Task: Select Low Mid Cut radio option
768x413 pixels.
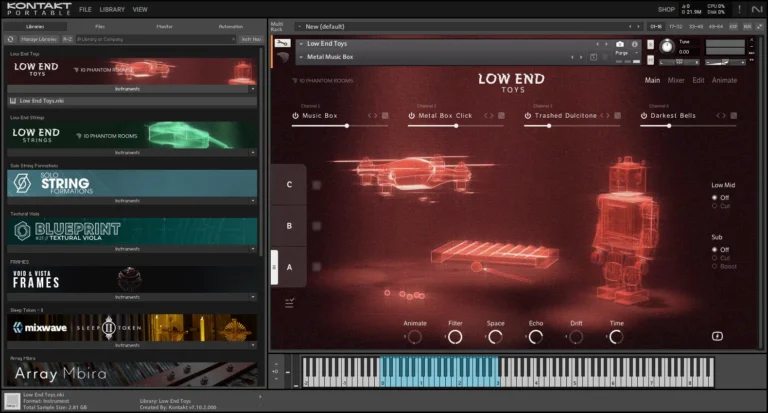Action: (x=715, y=206)
